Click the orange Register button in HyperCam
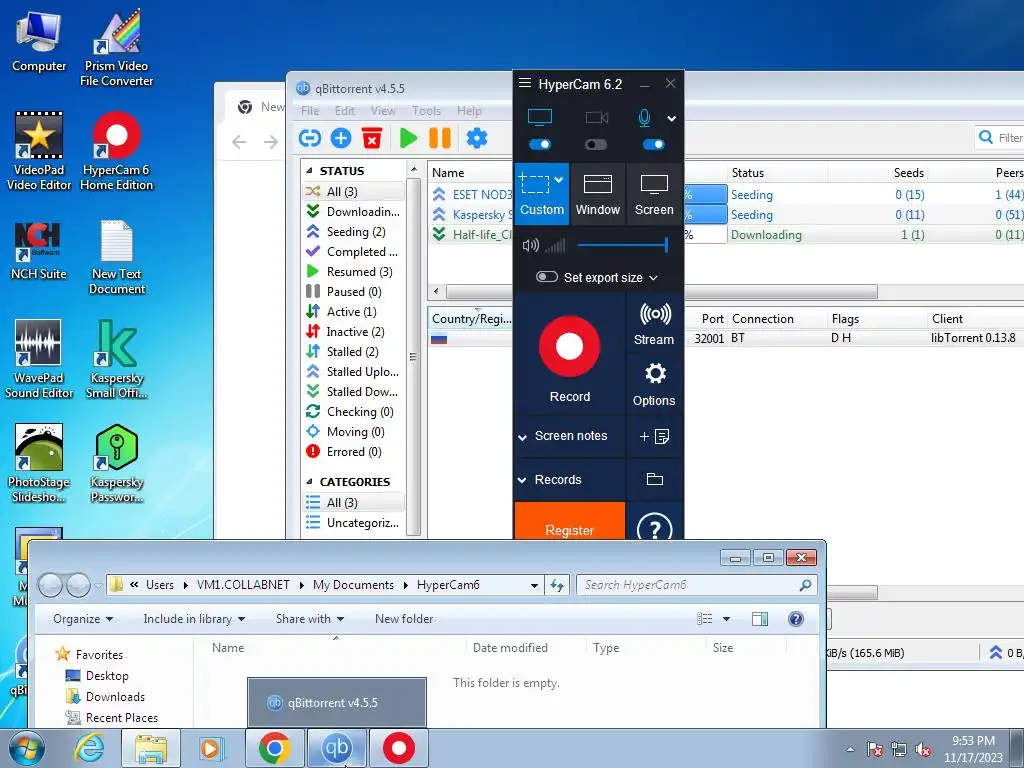The image size is (1024, 768). coord(569,521)
